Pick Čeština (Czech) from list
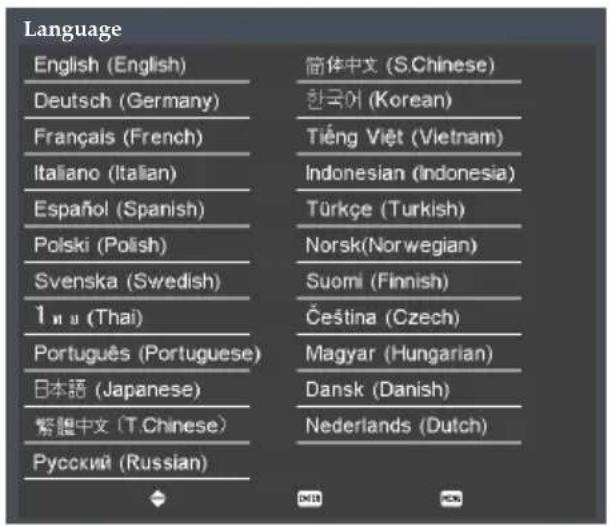The width and height of the screenshot is (609, 526). tap(383, 317)
